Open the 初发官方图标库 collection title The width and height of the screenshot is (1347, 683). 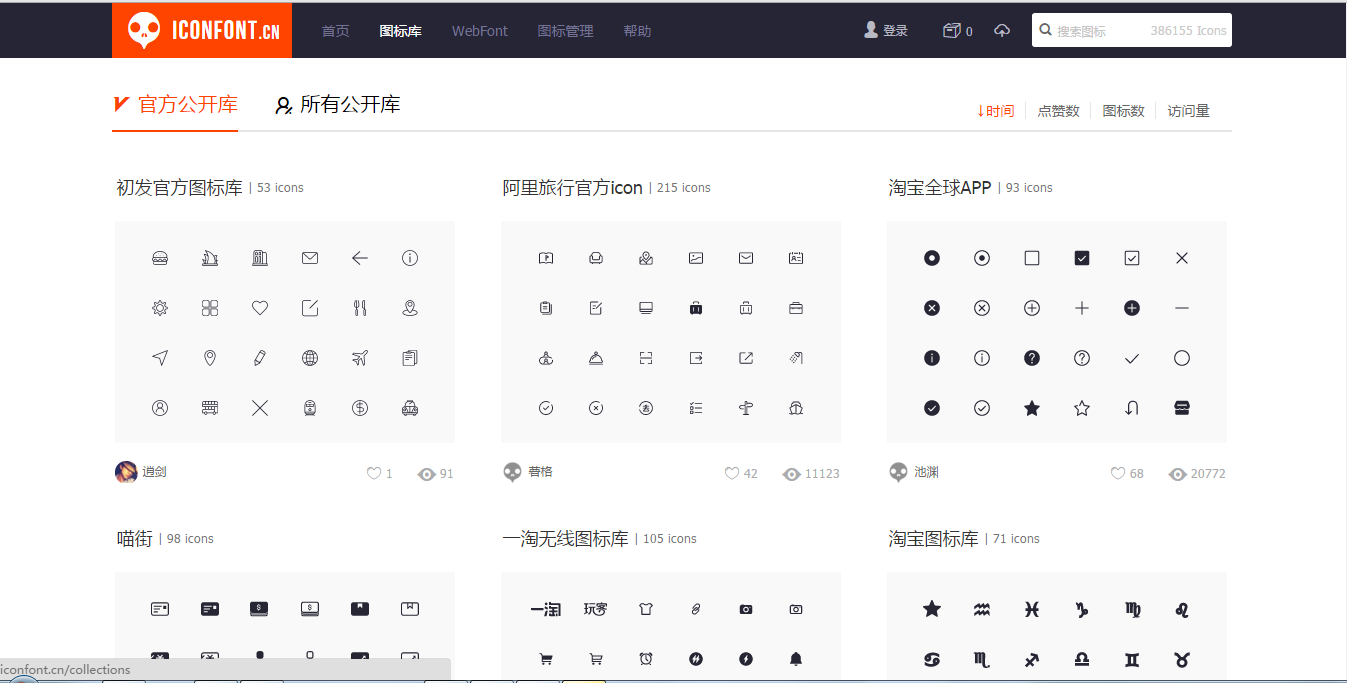click(x=180, y=187)
